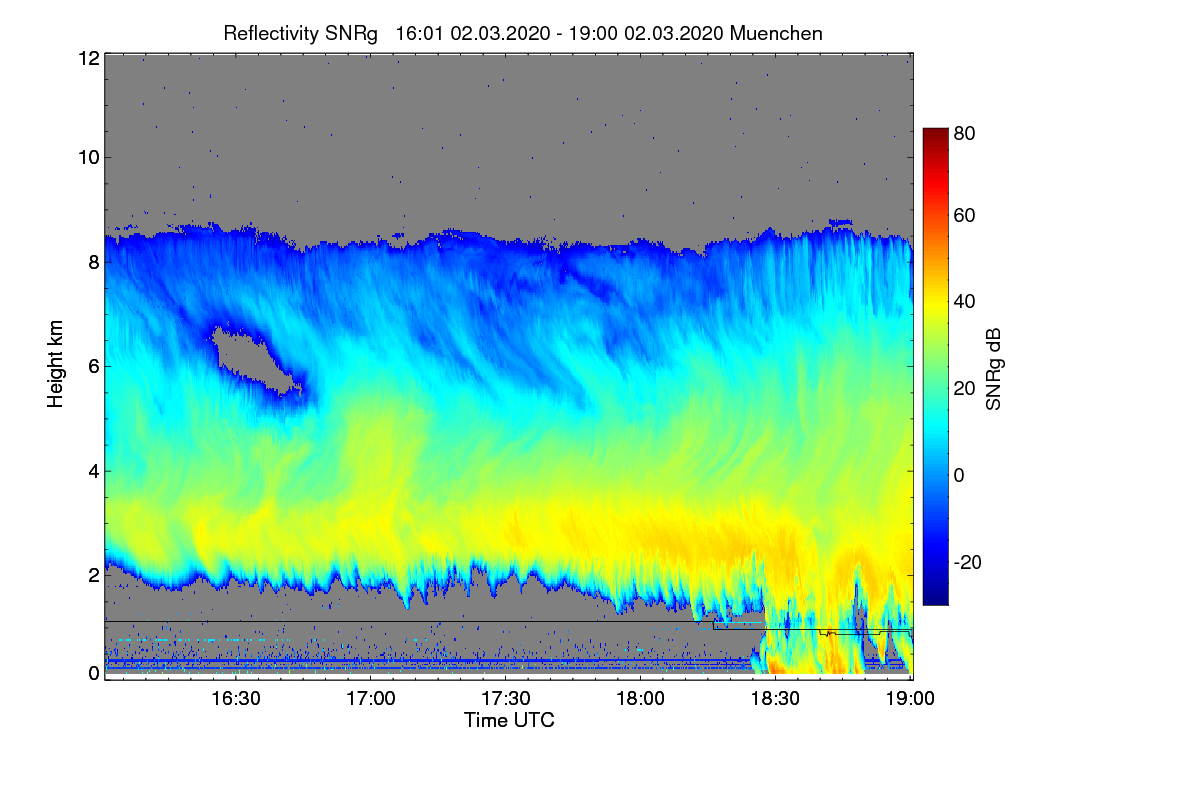Image resolution: width=1200 pixels, height=800 pixels.
Task: Click the dark red top of colorbar
Action: (935, 135)
